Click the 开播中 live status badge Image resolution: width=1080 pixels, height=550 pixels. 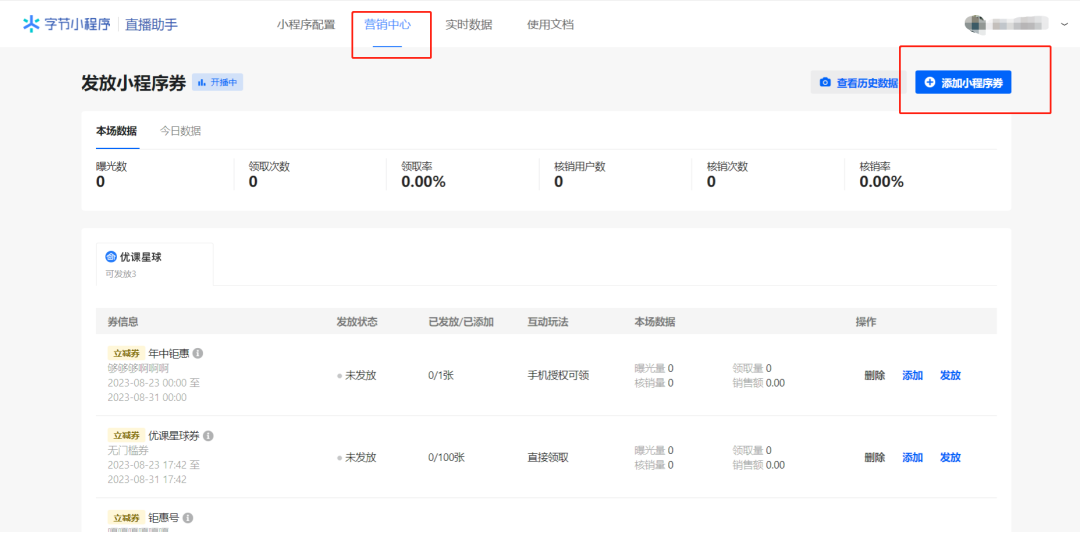(x=217, y=82)
